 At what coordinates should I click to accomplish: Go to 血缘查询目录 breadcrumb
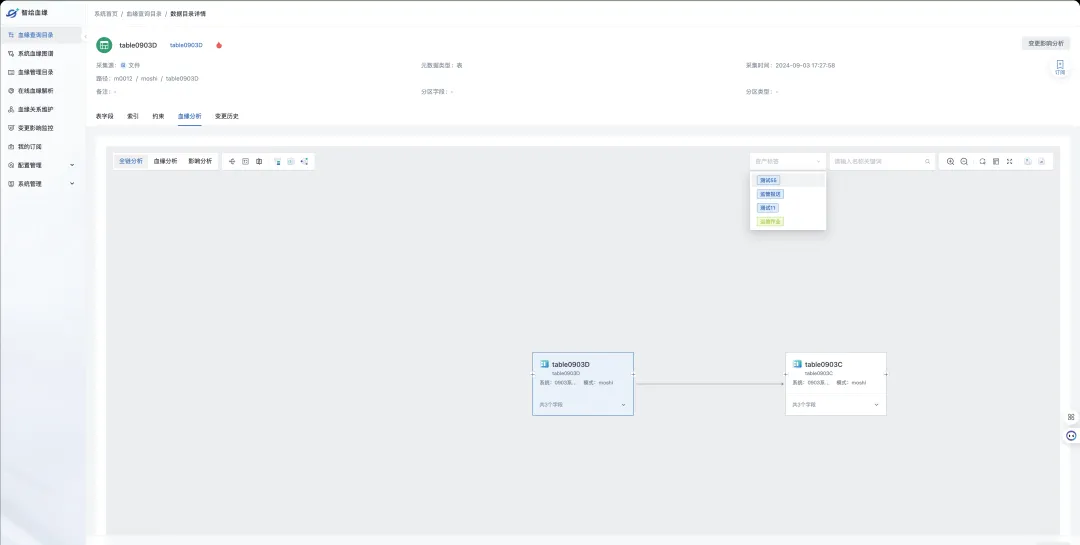coord(143,14)
